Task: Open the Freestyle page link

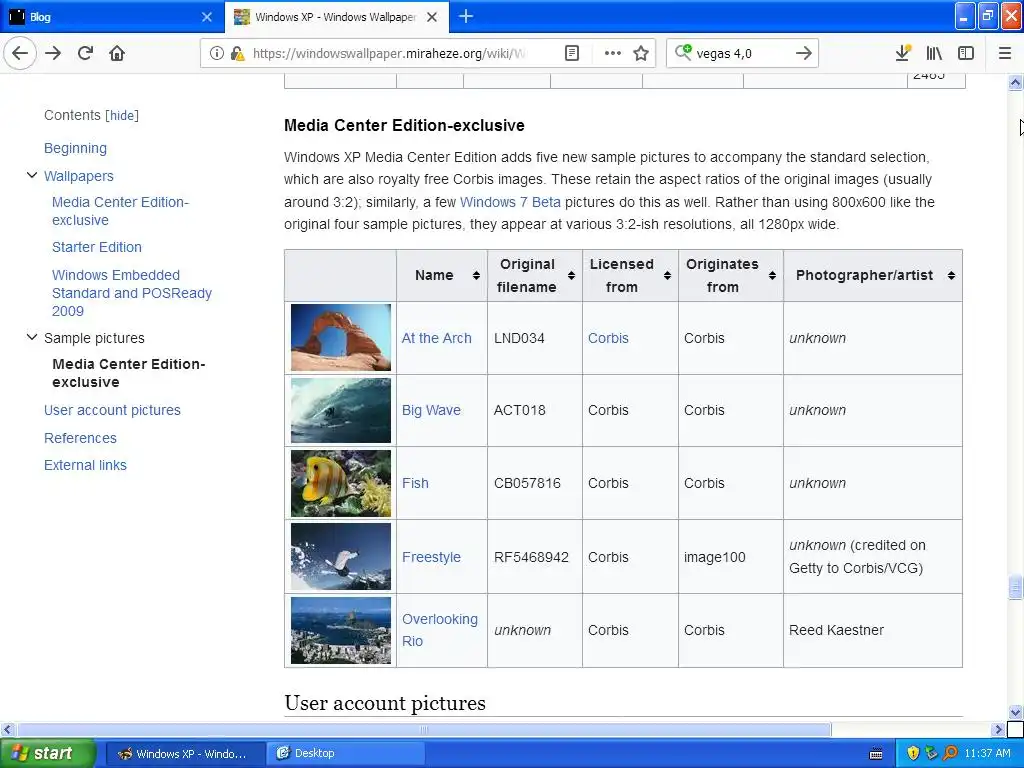Action: pos(431,557)
